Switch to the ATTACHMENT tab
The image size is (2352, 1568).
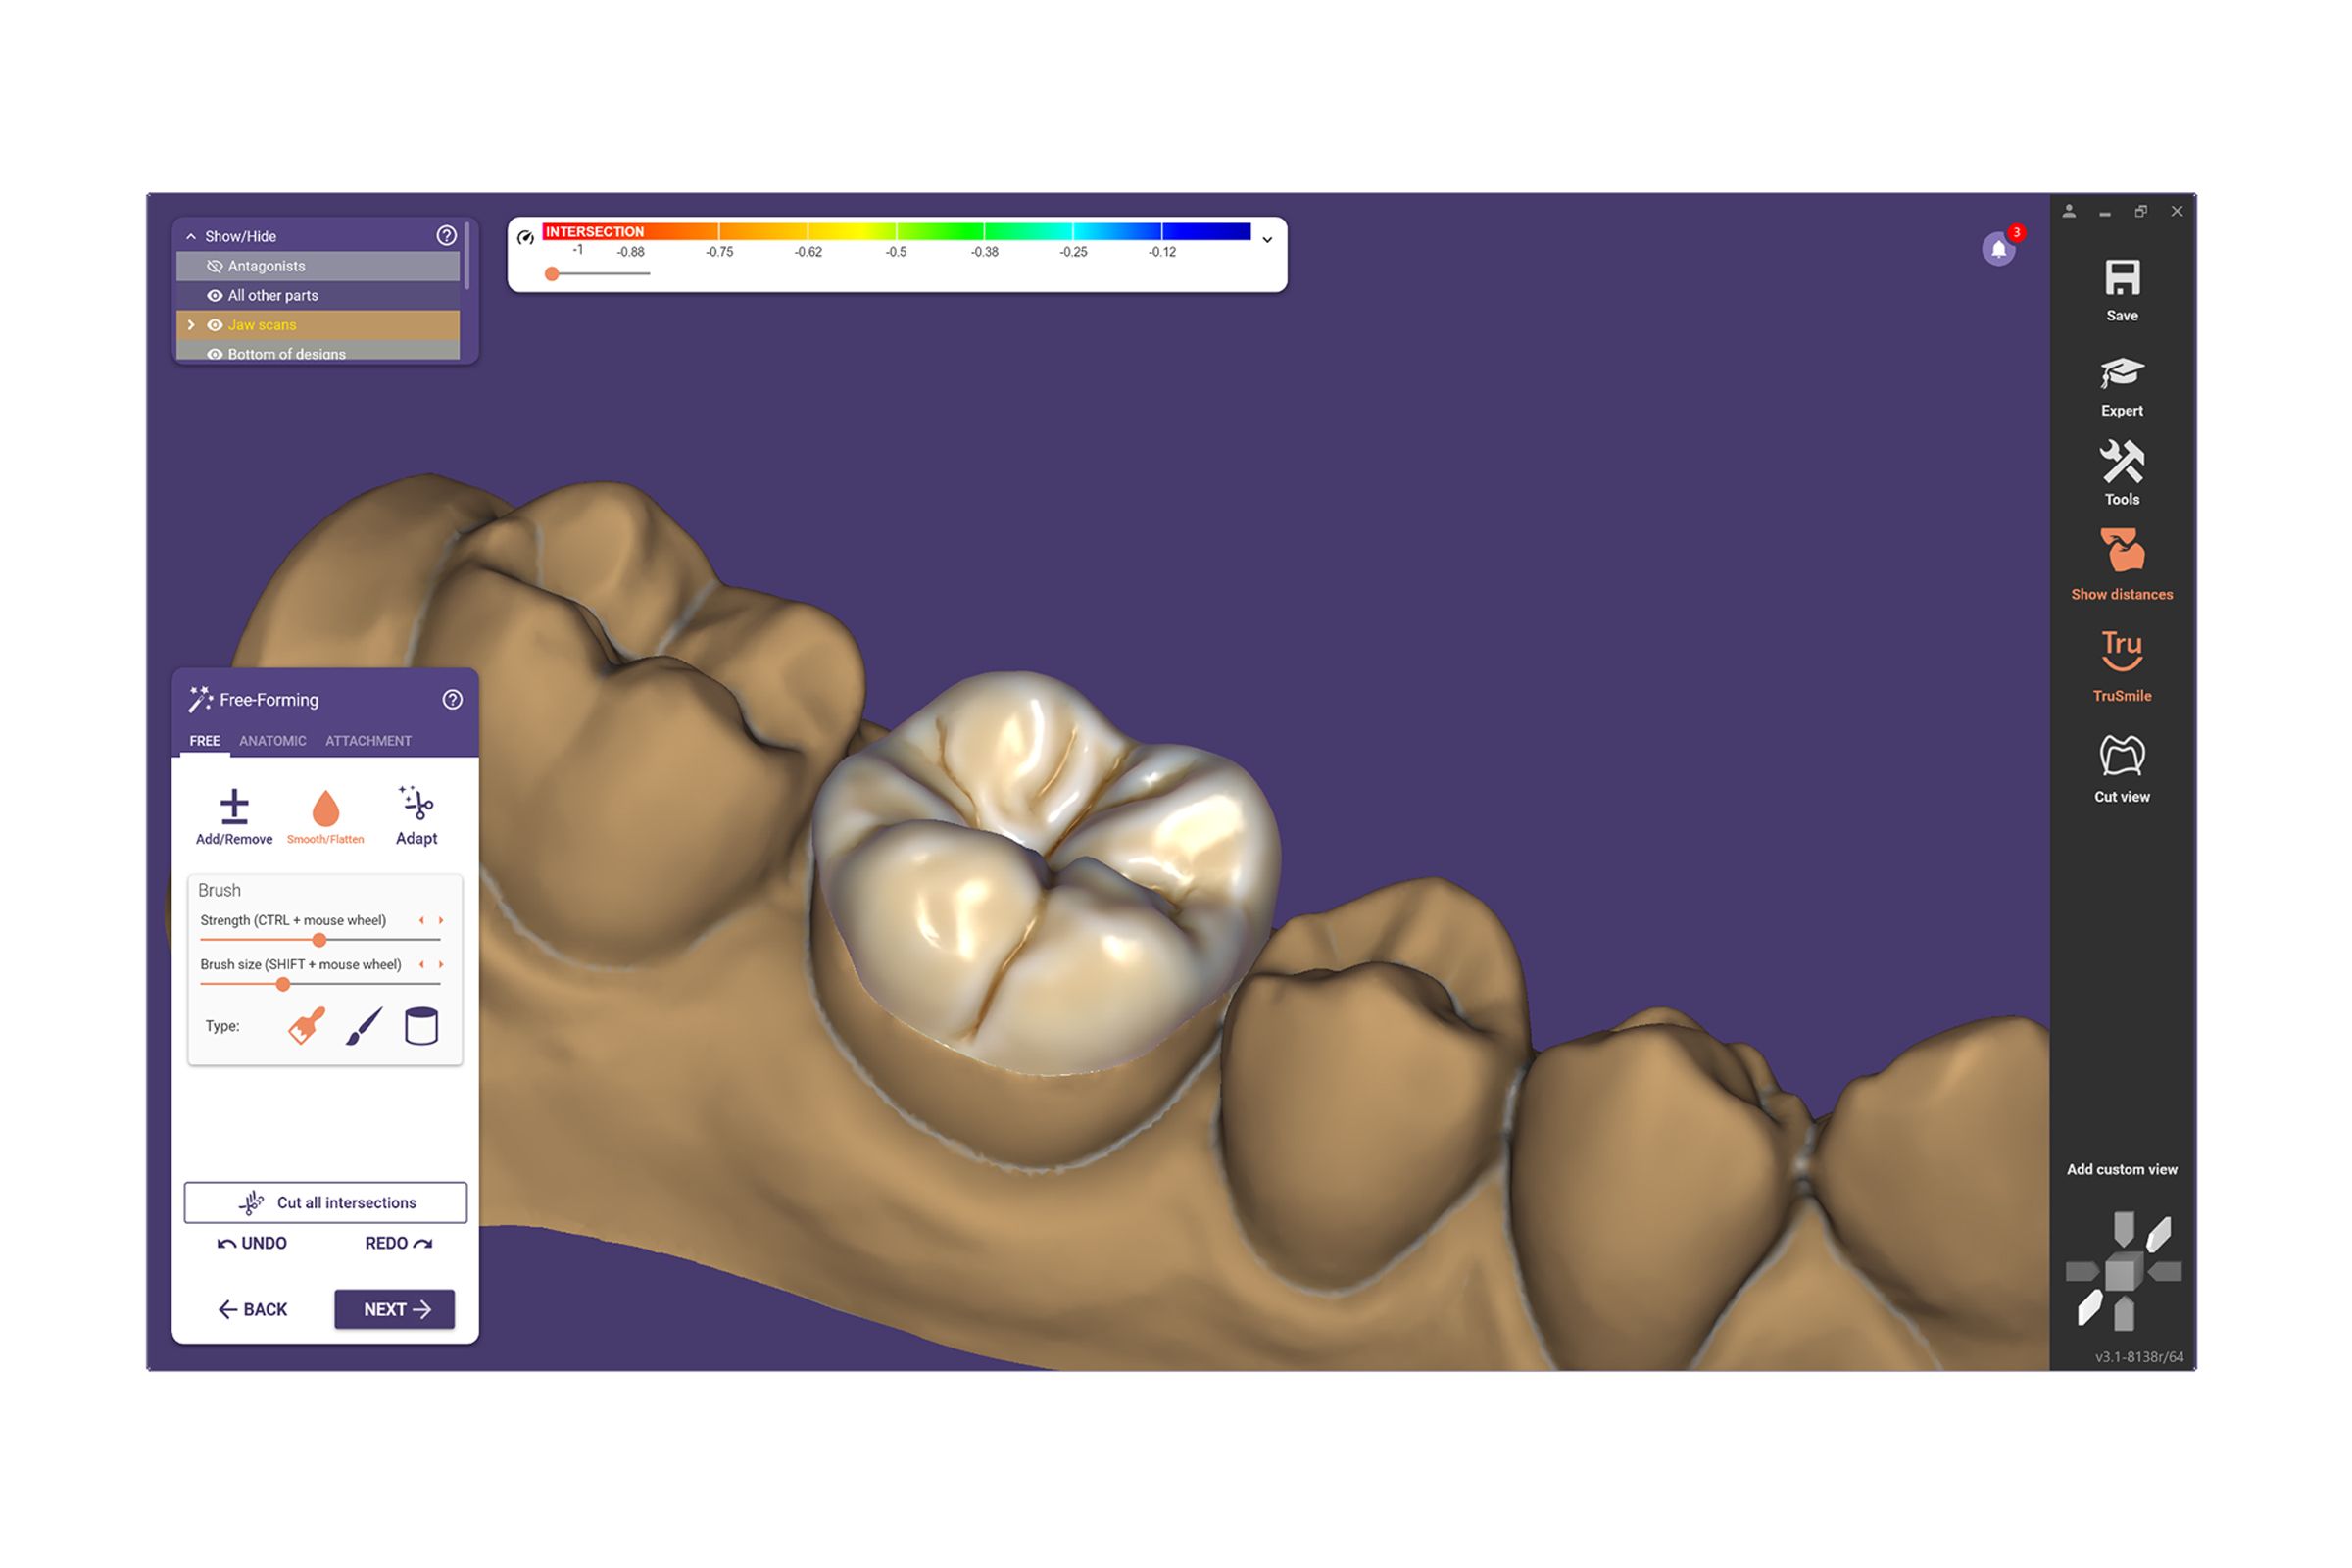[368, 741]
